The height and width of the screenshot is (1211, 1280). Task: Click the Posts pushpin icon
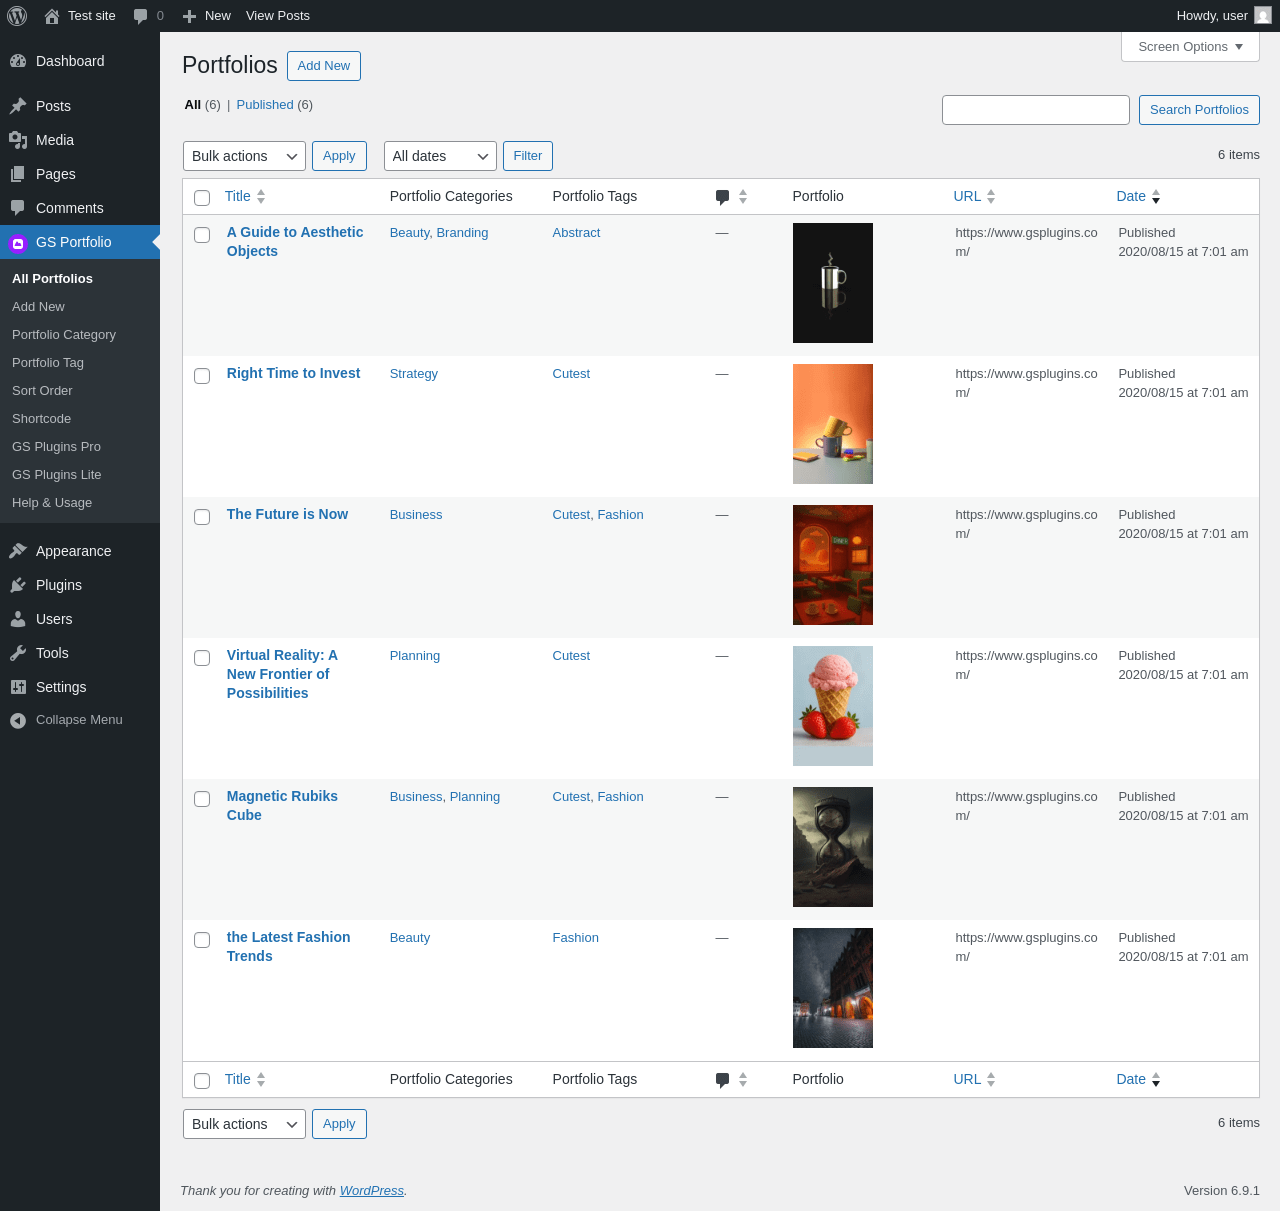click(x=18, y=106)
